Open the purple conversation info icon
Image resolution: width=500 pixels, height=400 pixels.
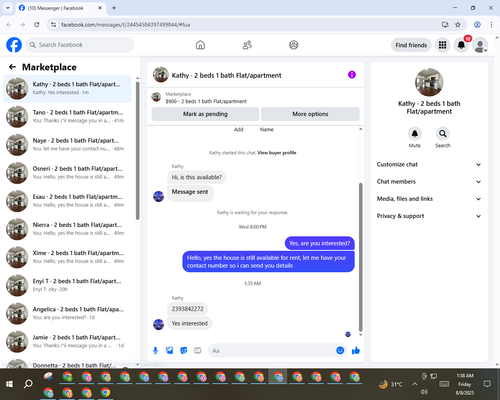352,75
